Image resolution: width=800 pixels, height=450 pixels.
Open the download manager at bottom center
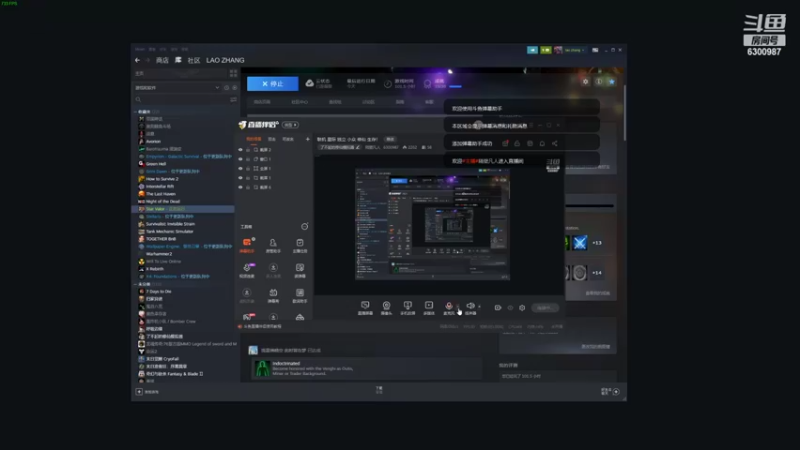(x=379, y=390)
